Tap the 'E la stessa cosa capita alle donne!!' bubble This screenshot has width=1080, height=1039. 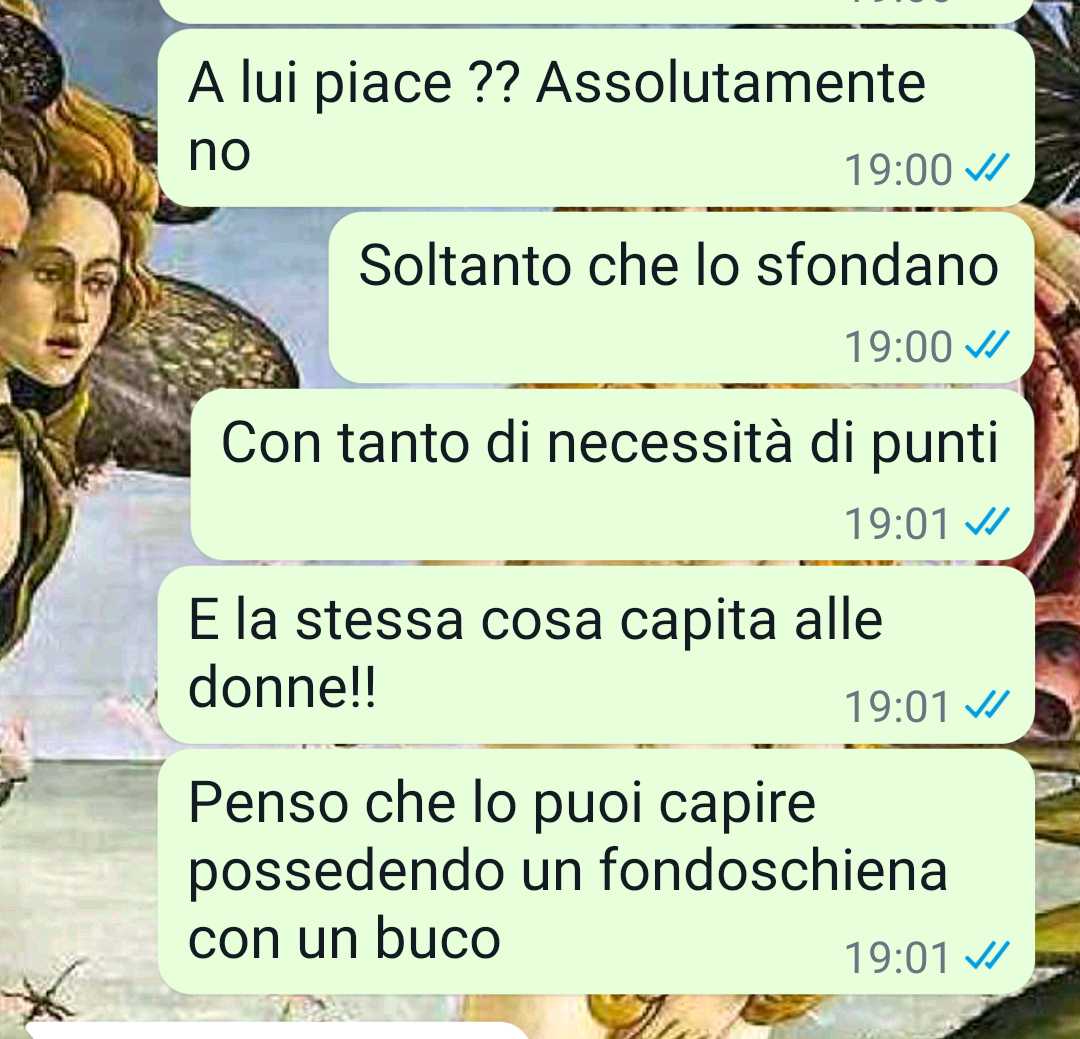pyautogui.click(x=596, y=655)
